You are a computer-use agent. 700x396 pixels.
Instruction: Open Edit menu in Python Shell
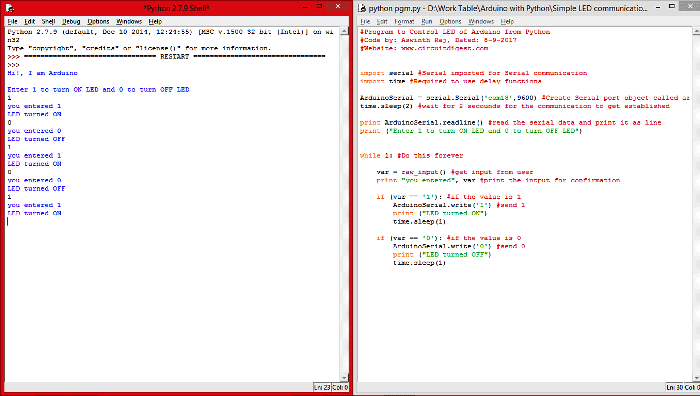click(29, 21)
